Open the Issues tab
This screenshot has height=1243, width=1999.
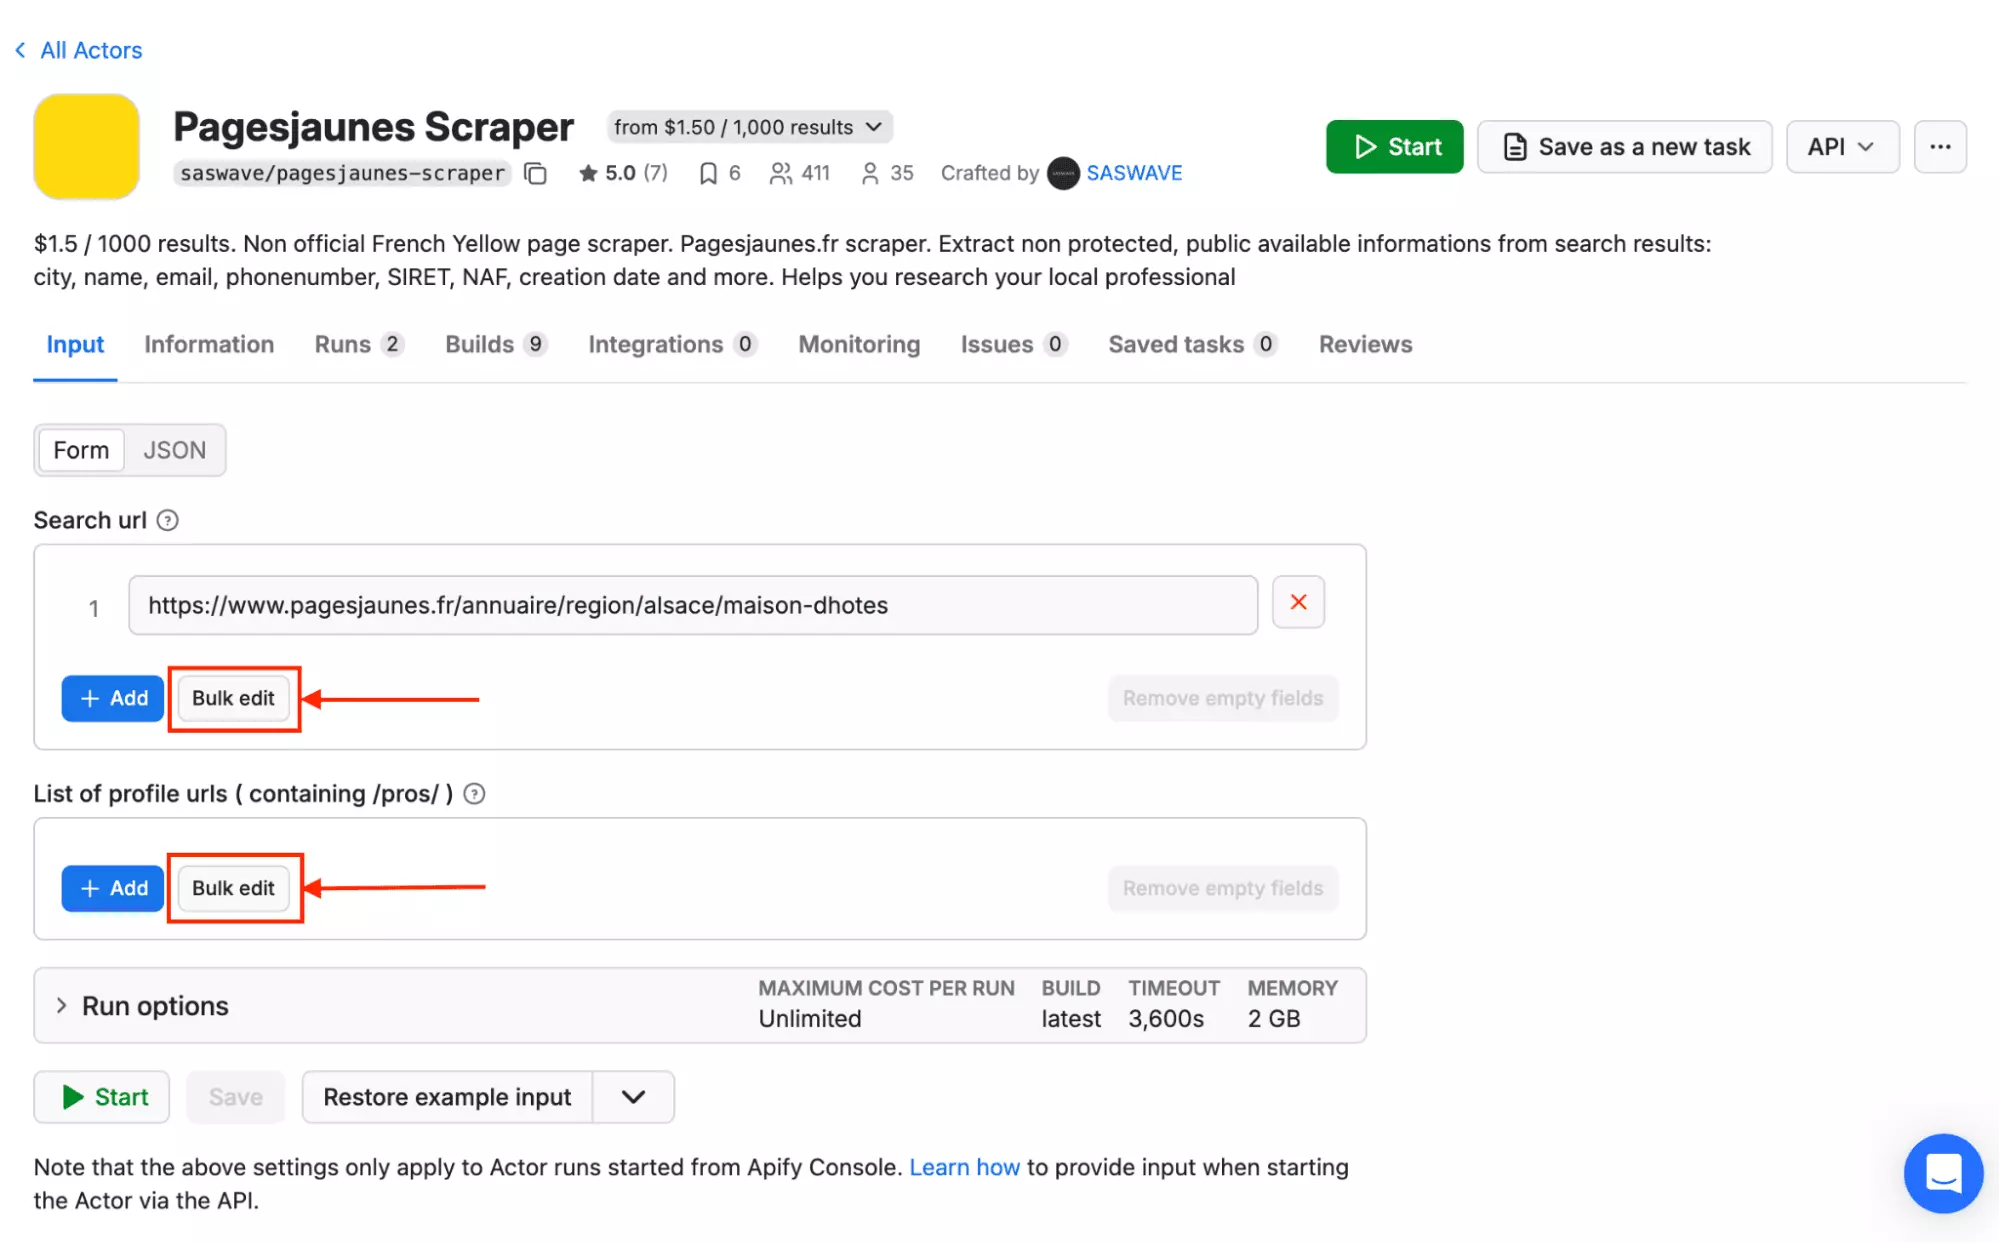pyautogui.click(x=1014, y=344)
